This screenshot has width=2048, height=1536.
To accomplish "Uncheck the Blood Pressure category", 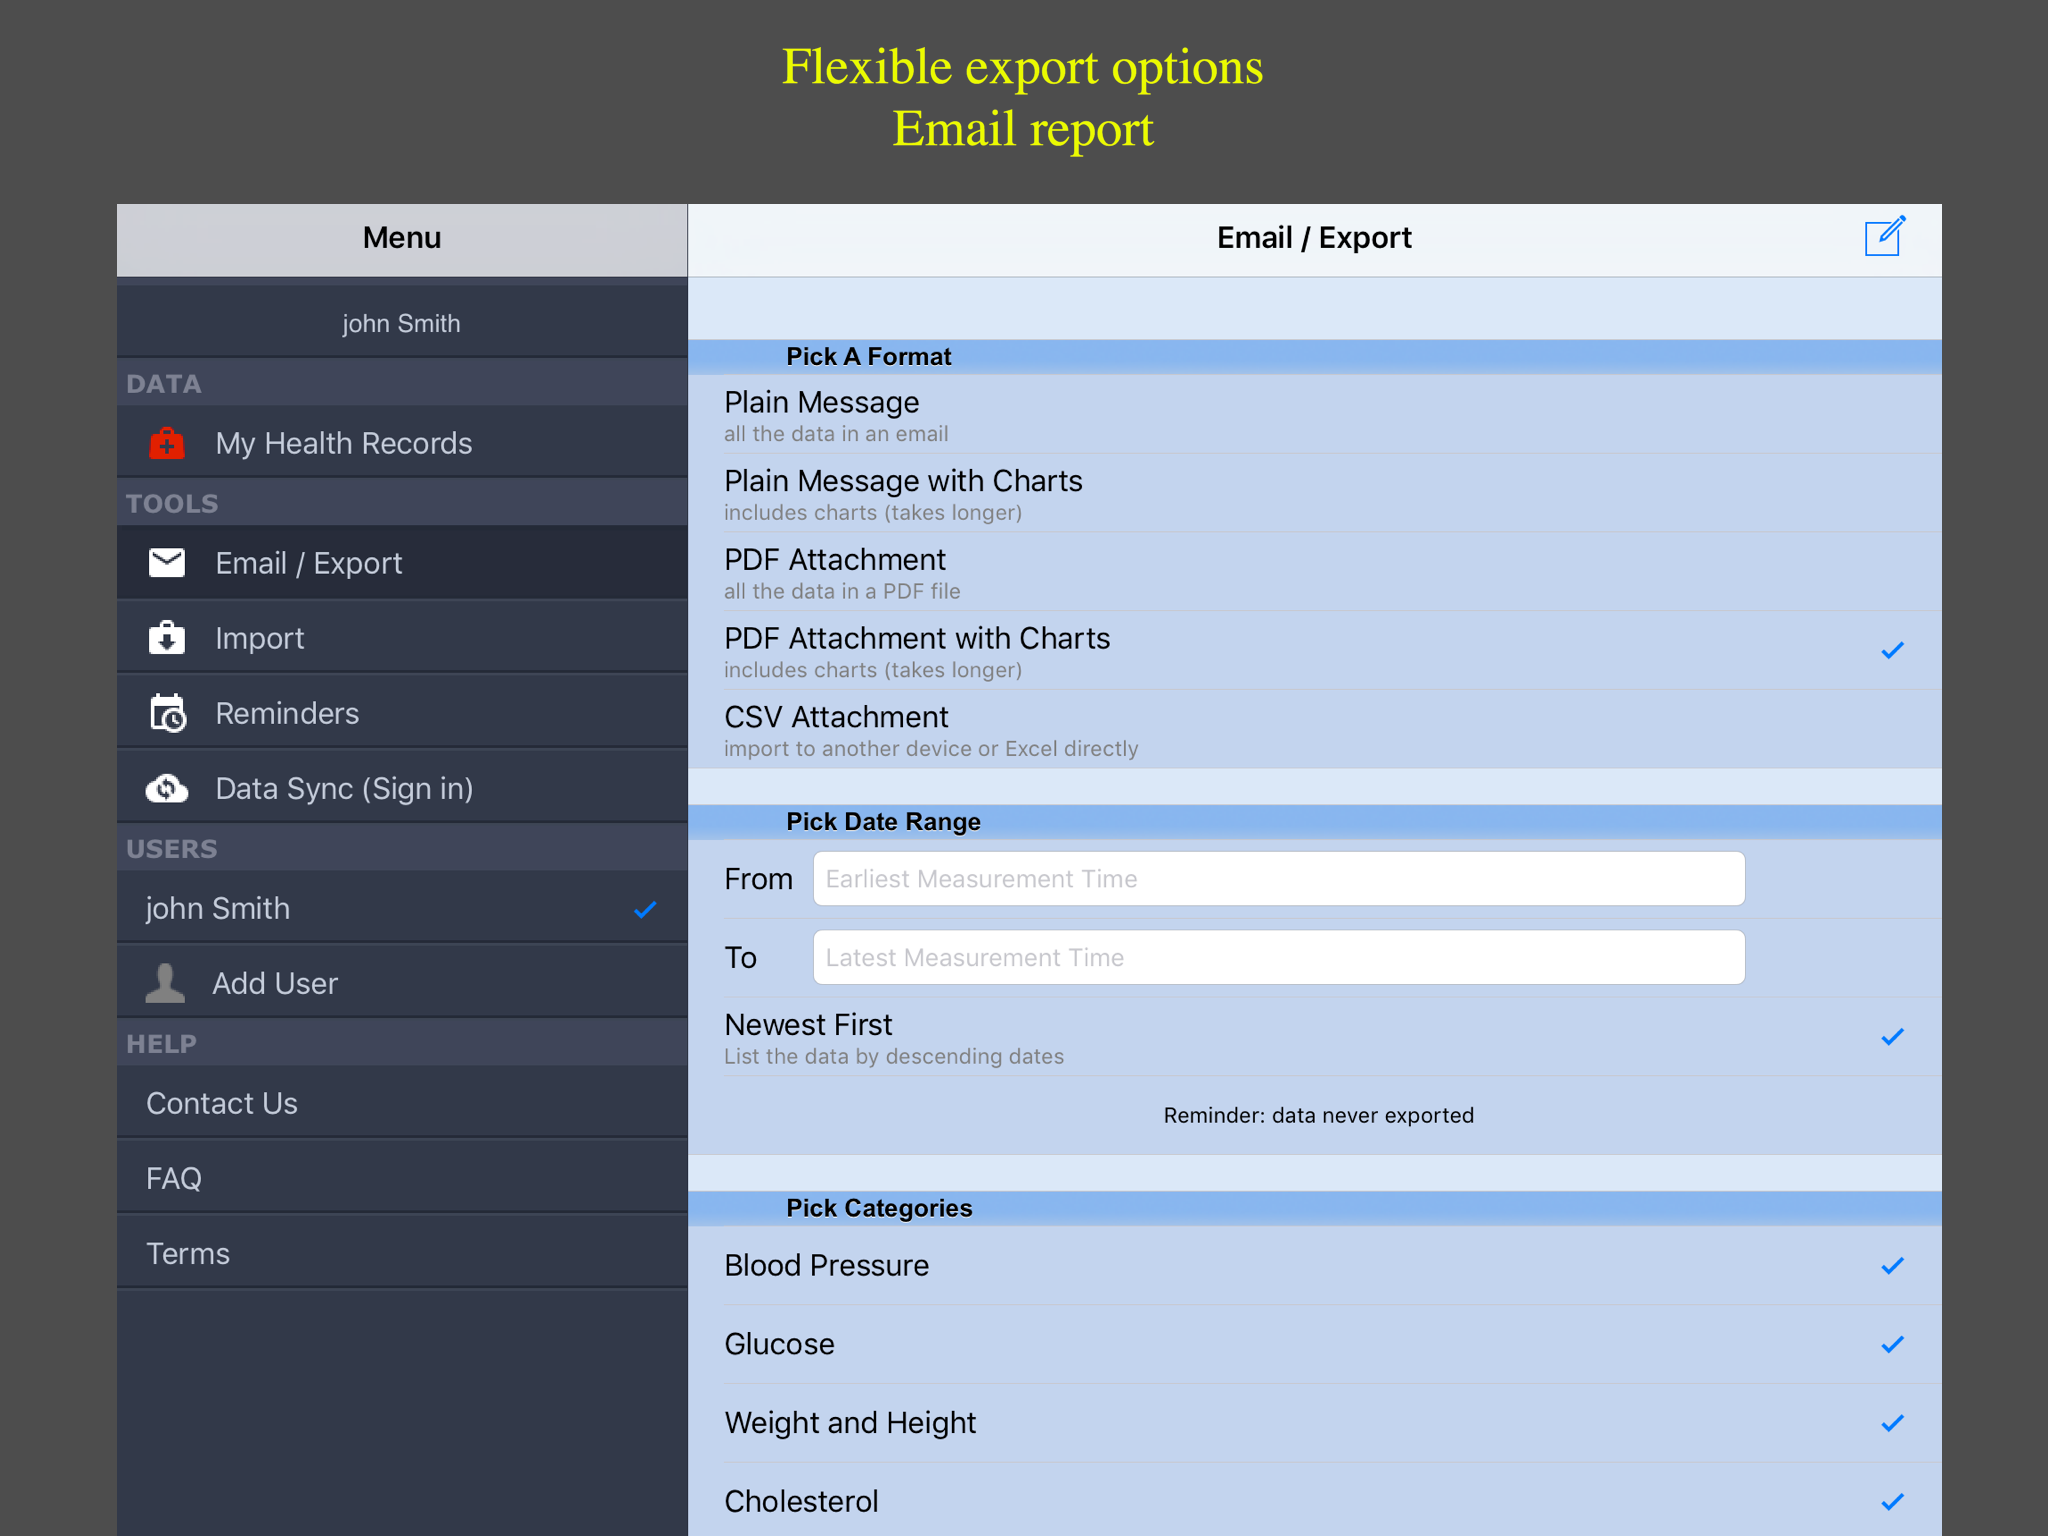I will pyautogui.click(x=1891, y=1266).
